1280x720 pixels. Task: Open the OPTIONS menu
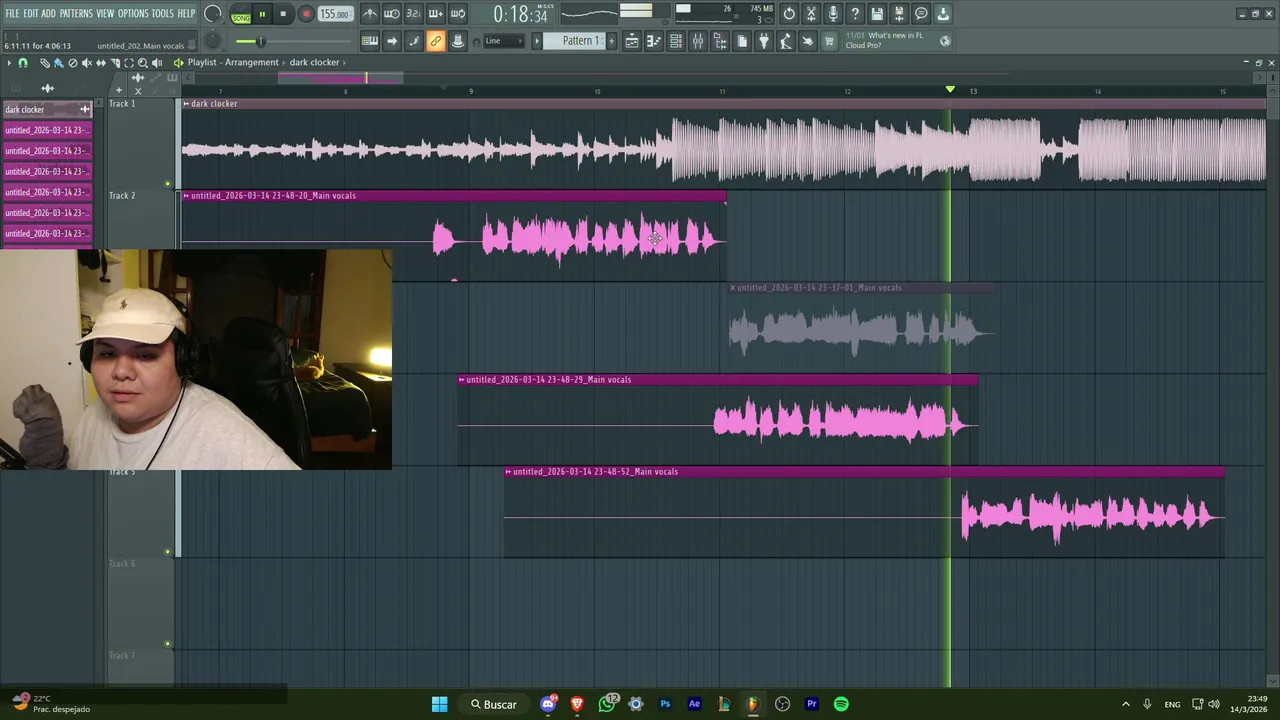click(133, 13)
